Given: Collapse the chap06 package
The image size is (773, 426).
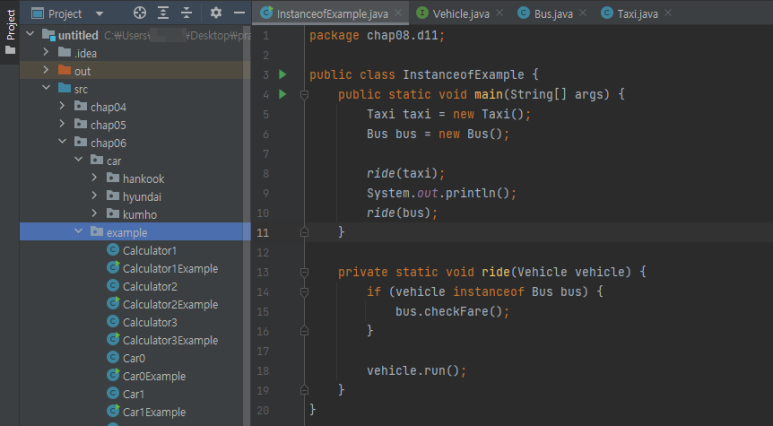Looking at the screenshot, I should point(62,142).
